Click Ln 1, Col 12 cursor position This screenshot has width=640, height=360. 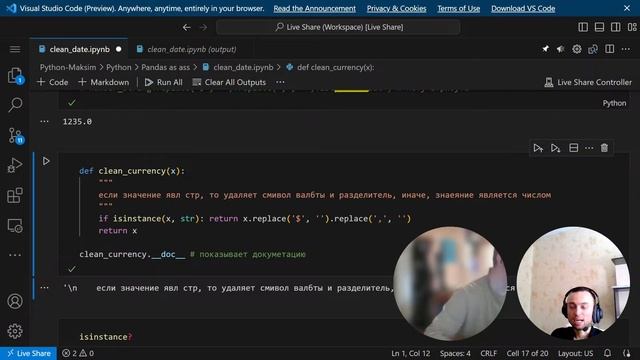411,353
